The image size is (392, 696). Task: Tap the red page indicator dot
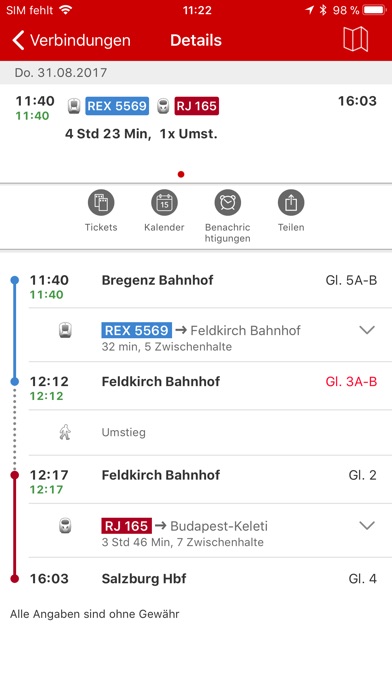181,174
